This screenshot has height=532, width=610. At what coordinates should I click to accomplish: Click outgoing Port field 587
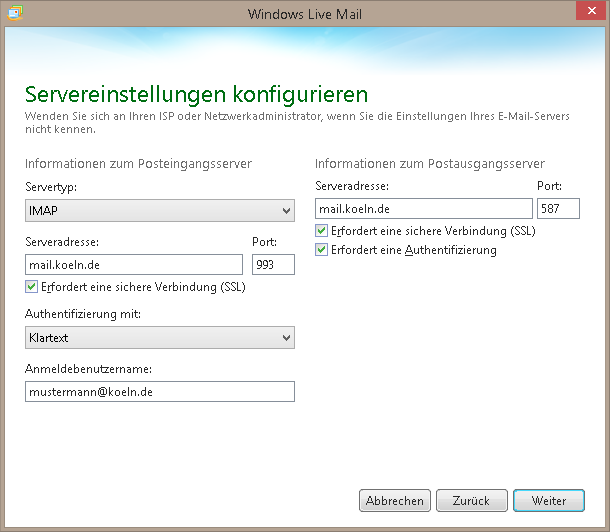pyautogui.click(x=558, y=208)
